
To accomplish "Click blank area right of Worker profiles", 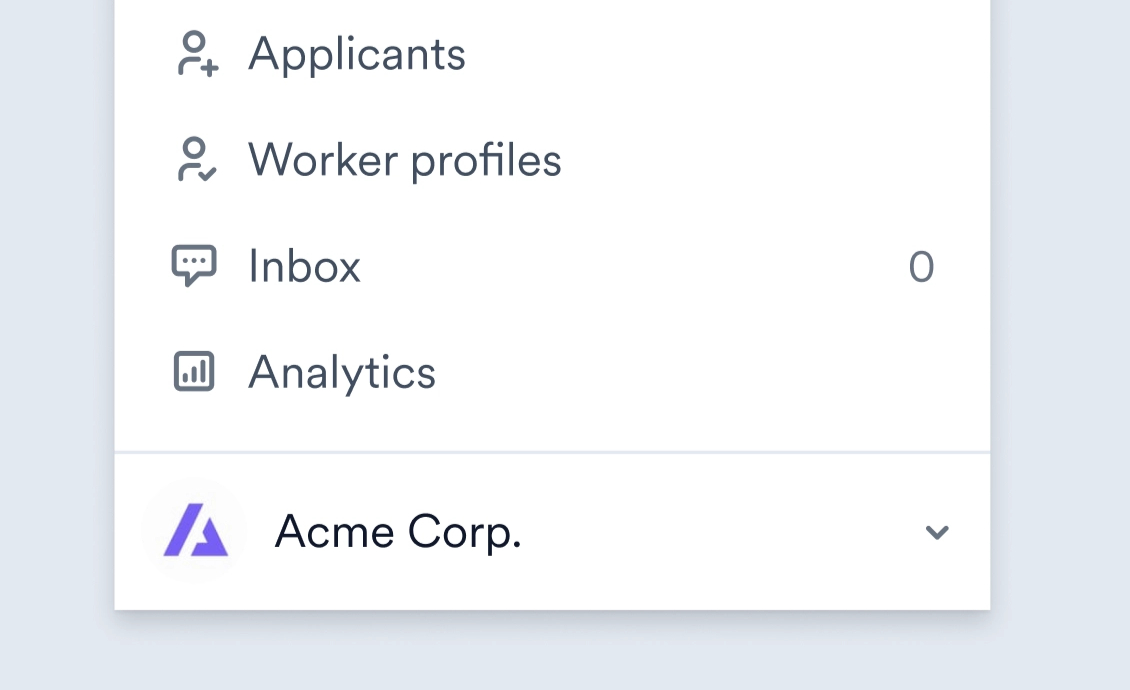I will coord(750,160).
